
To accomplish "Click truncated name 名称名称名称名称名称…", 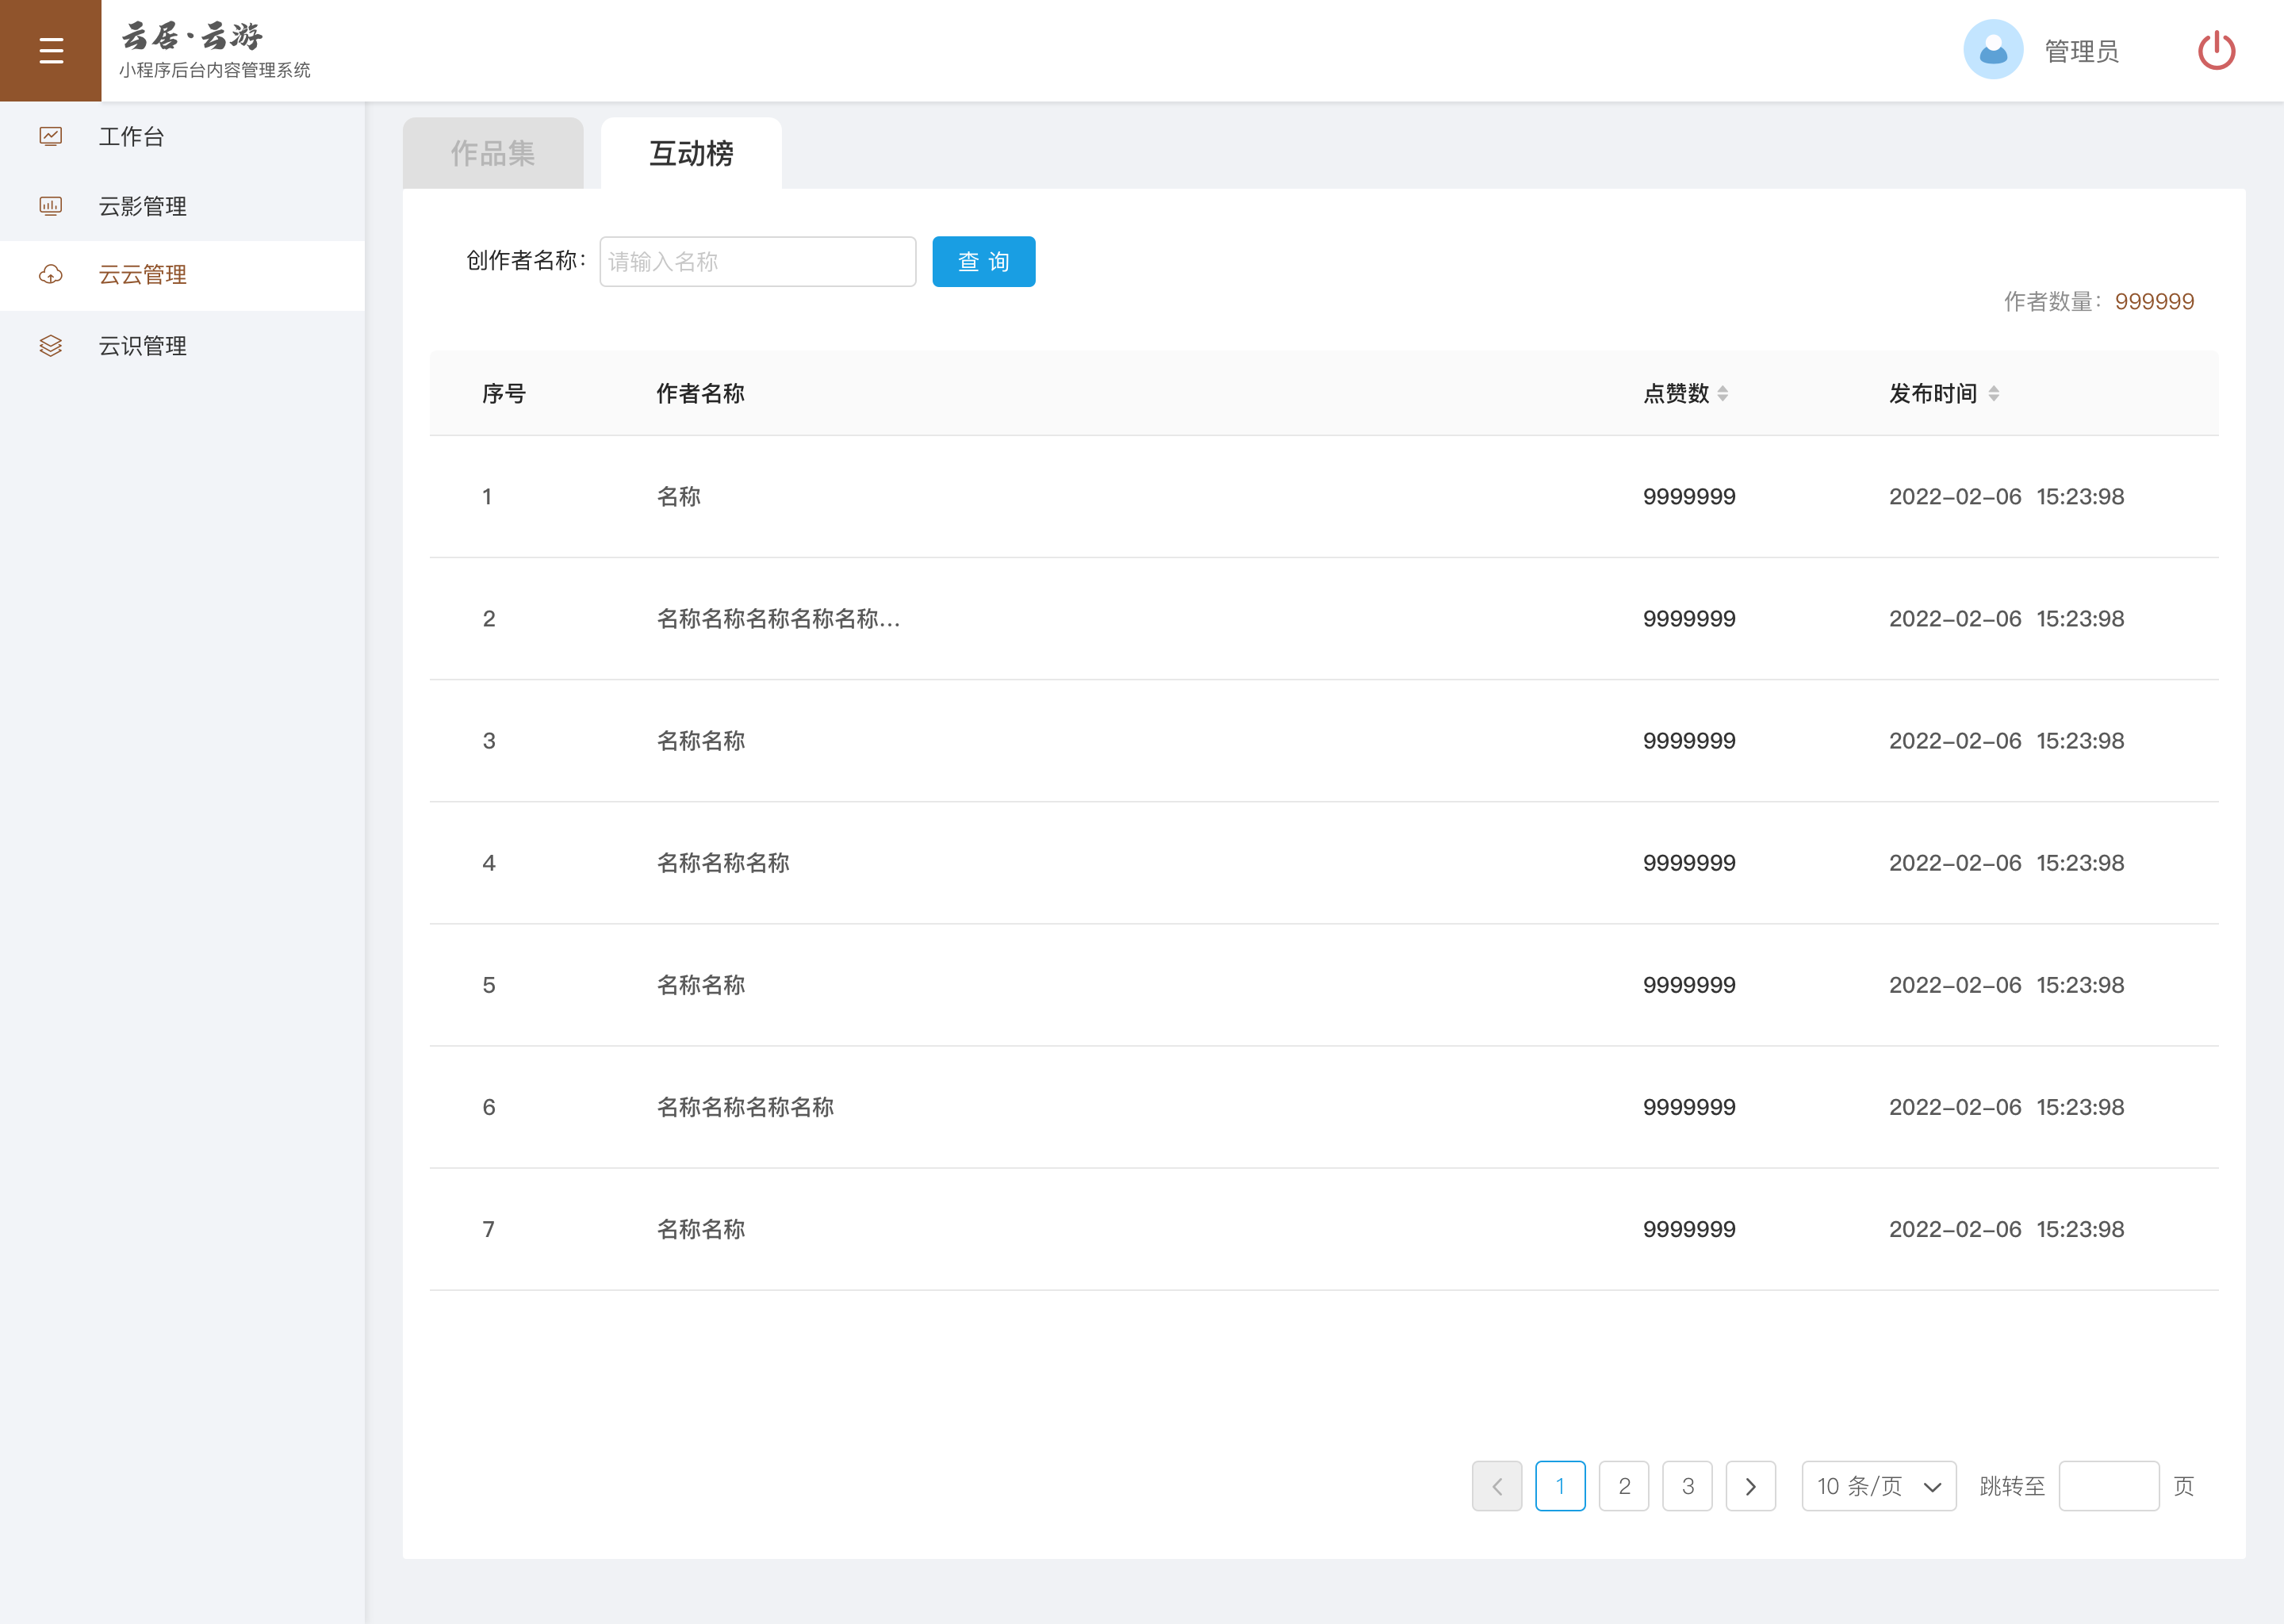I will 778,619.
